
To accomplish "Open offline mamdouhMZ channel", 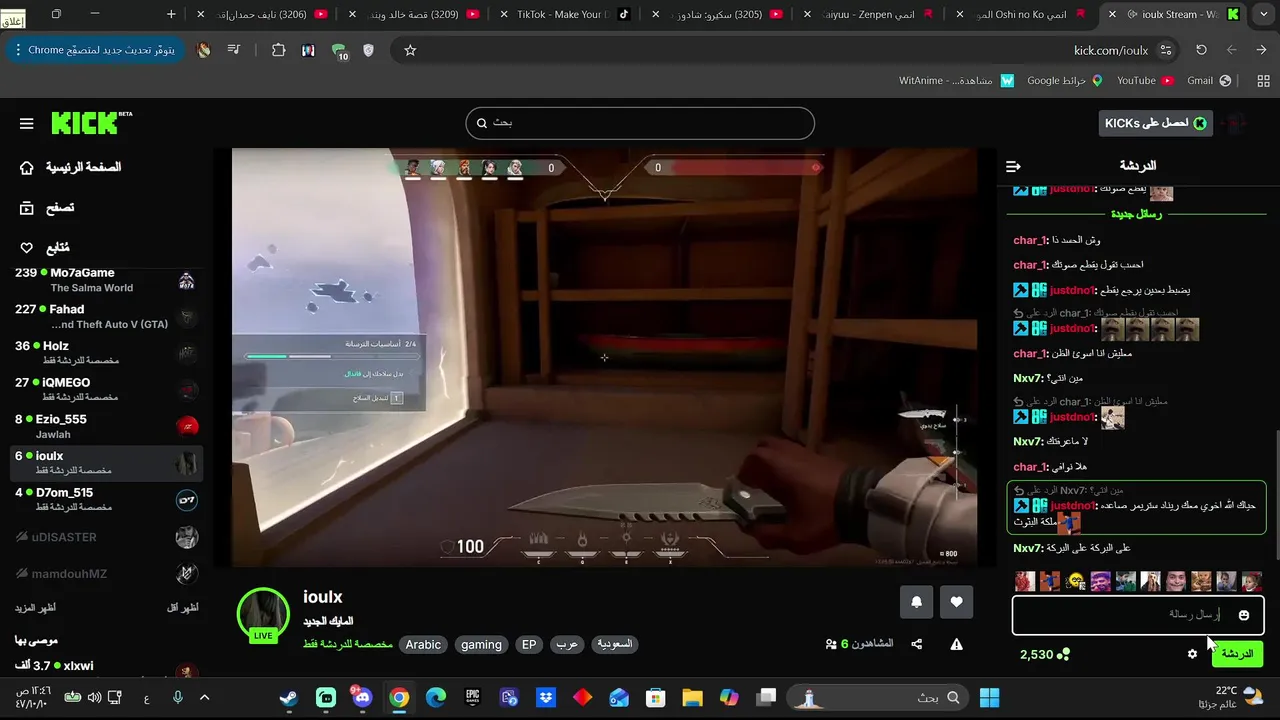I will (x=106, y=574).
